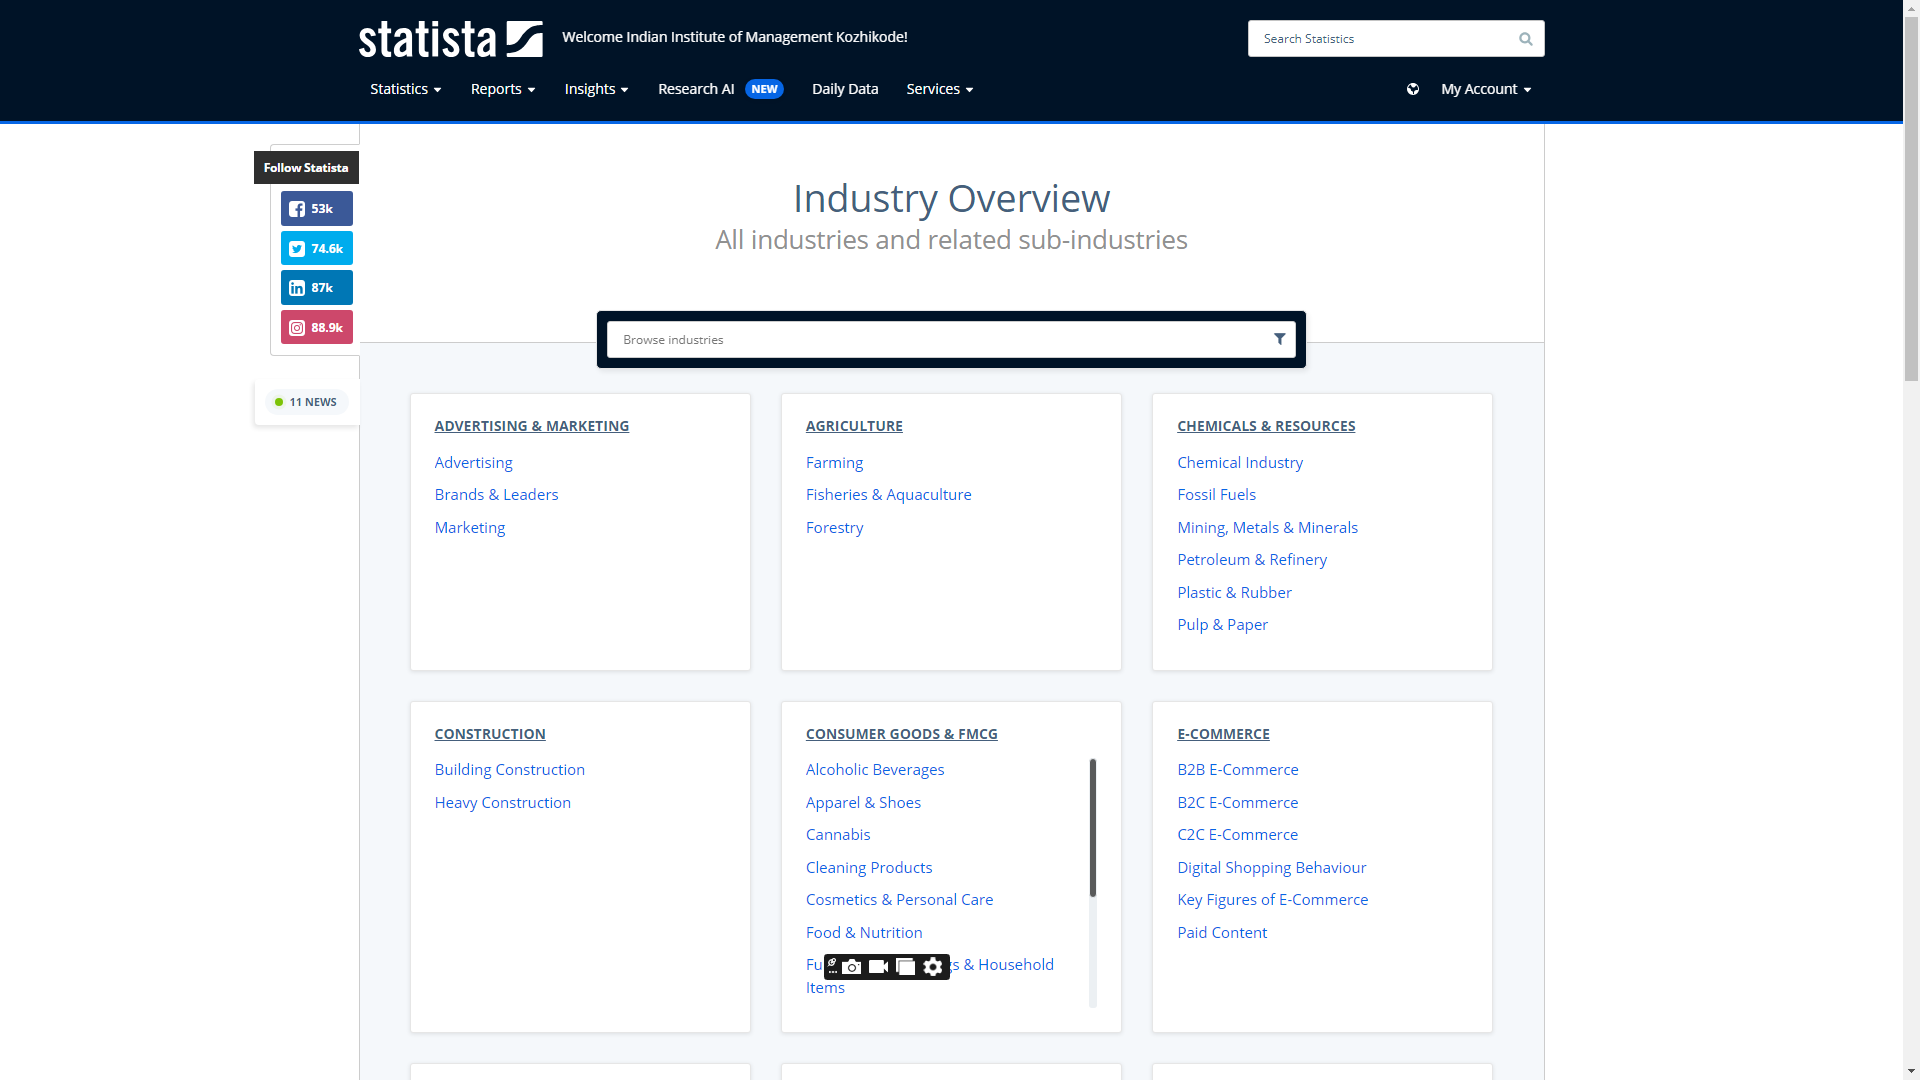The width and height of the screenshot is (1920, 1080).
Task: Click the filter funnel in Browse industries
Action: coord(1279,339)
